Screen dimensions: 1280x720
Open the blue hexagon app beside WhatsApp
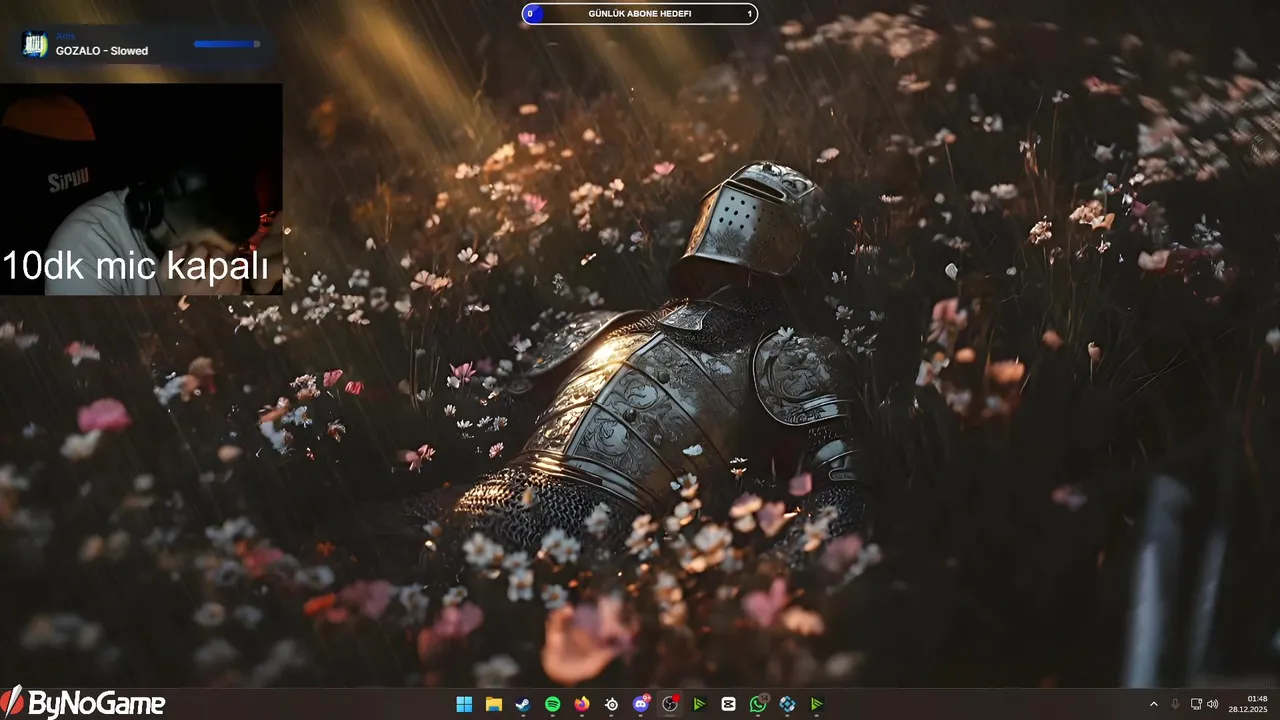pyautogui.click(x=788, y=704)
